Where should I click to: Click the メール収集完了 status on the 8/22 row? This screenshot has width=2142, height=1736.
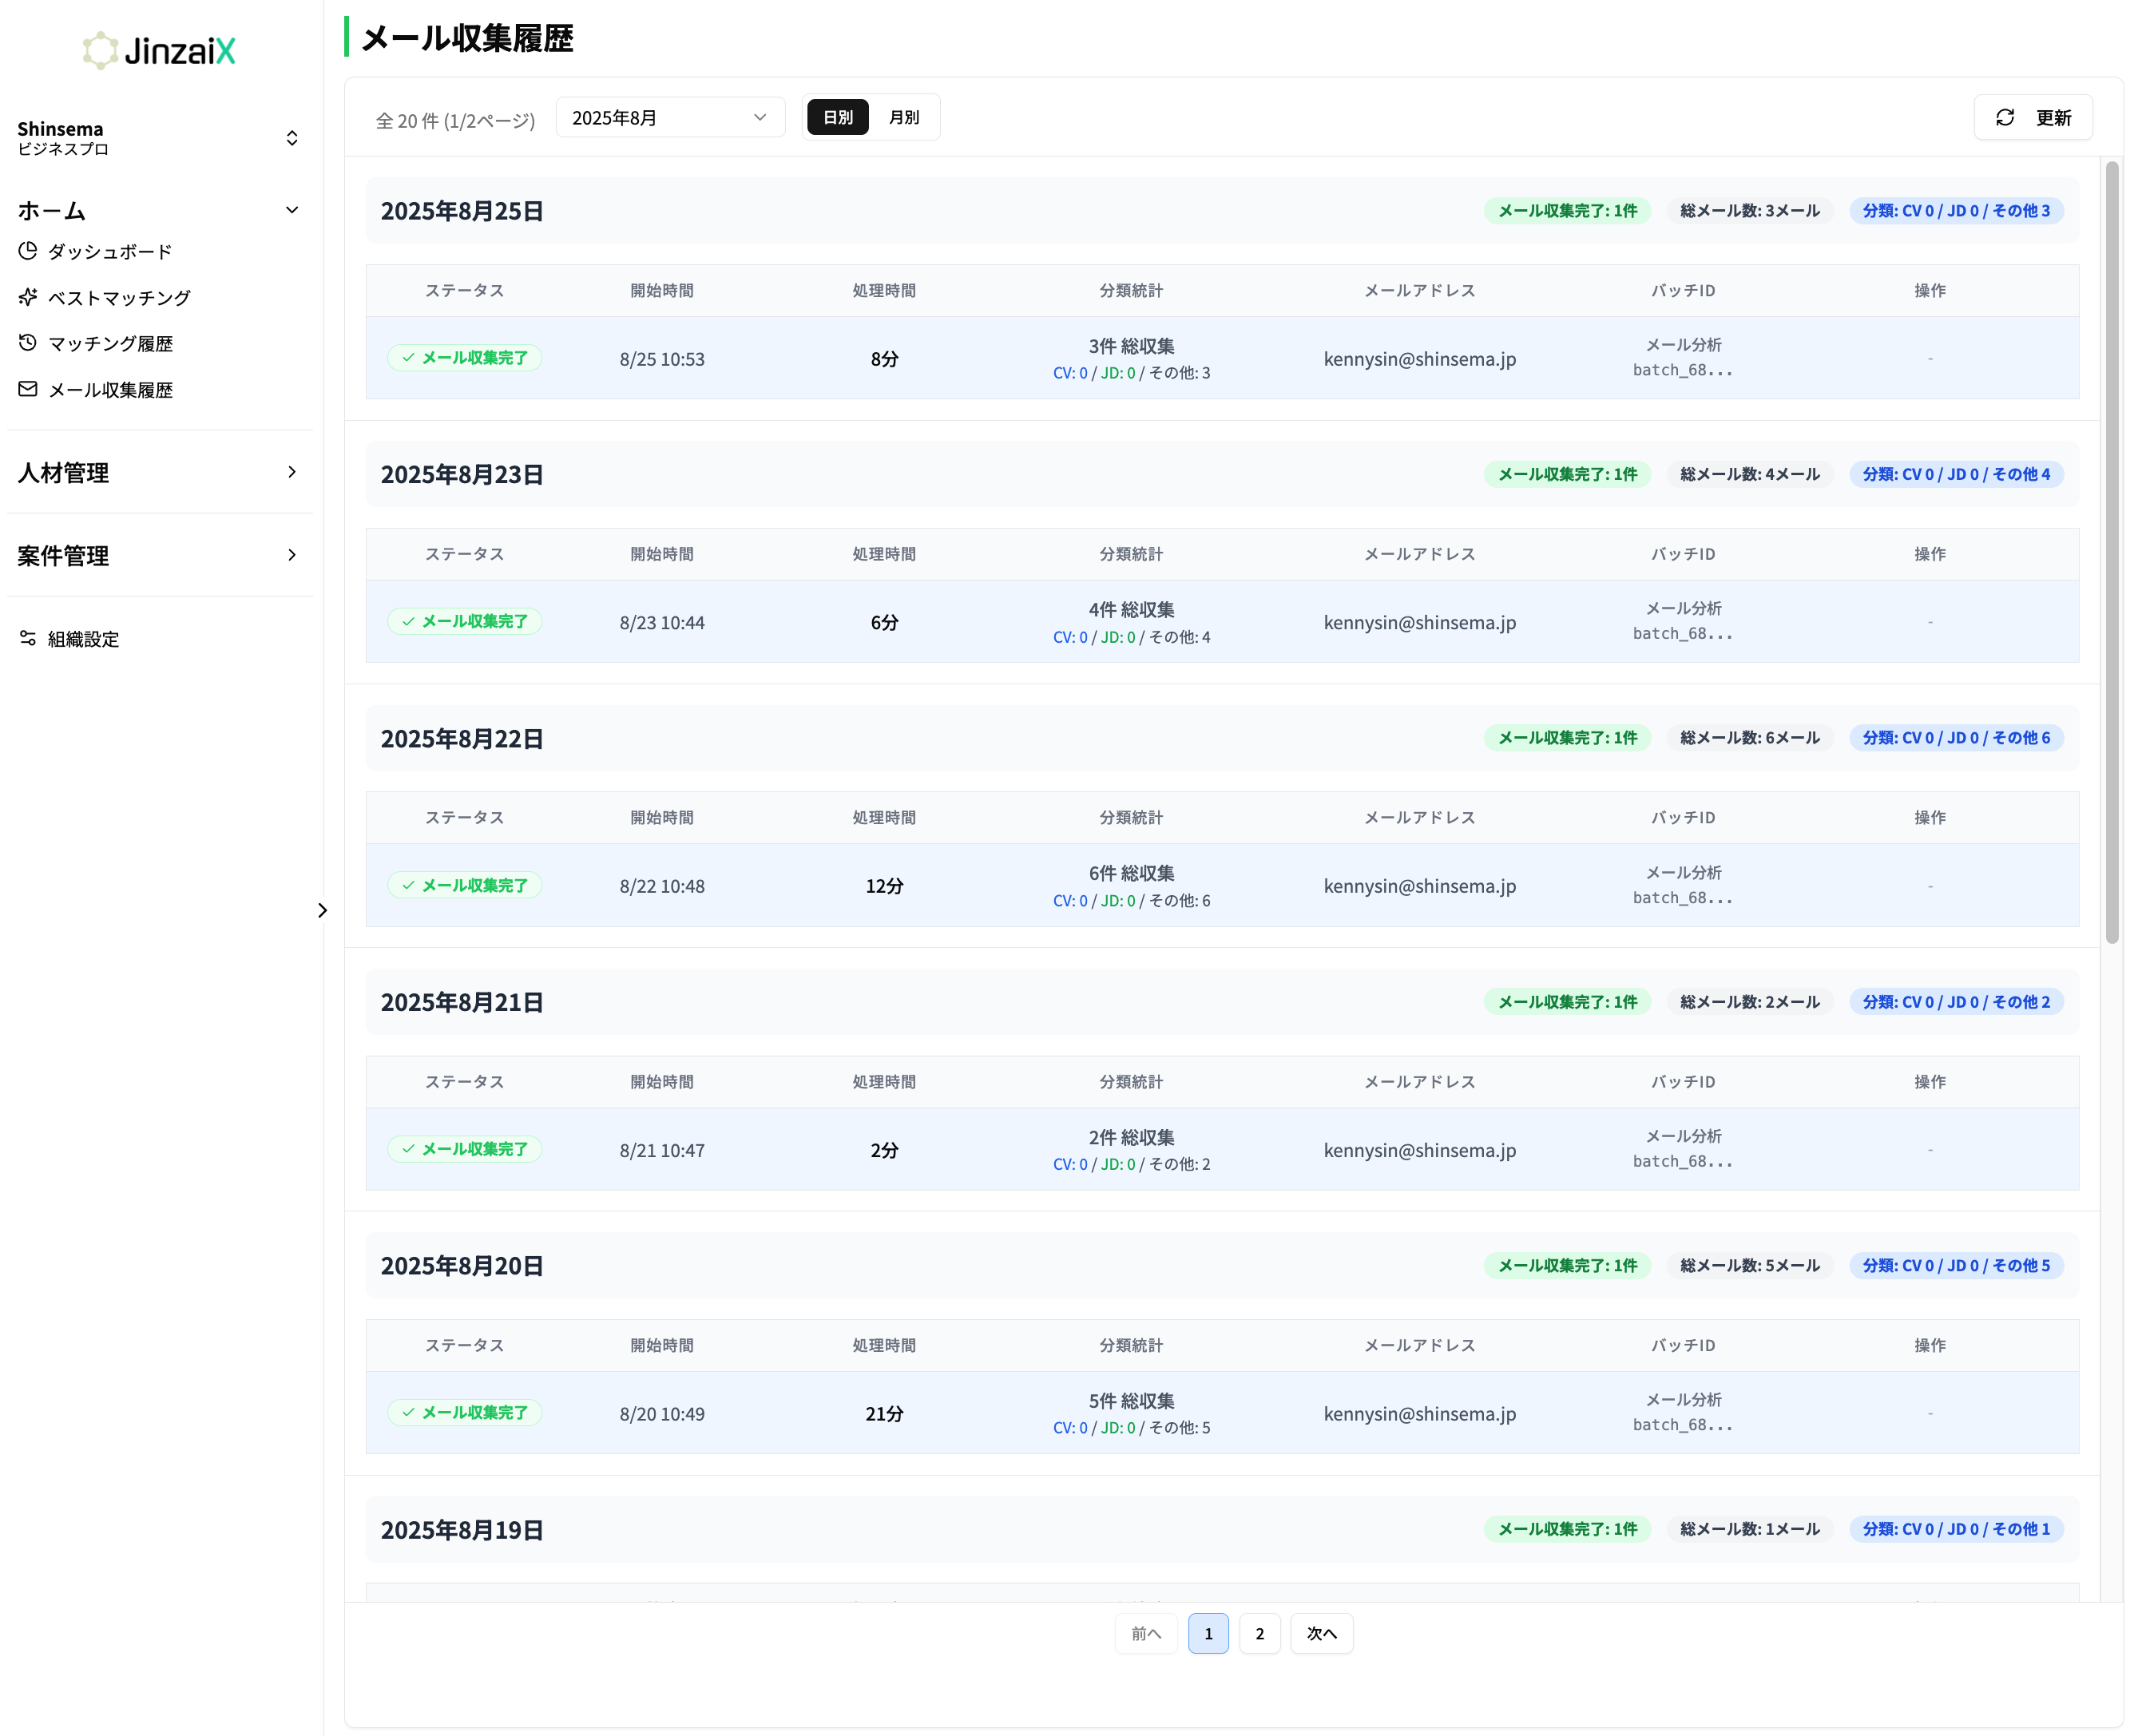pyautogui.click(x=465, y=885)
